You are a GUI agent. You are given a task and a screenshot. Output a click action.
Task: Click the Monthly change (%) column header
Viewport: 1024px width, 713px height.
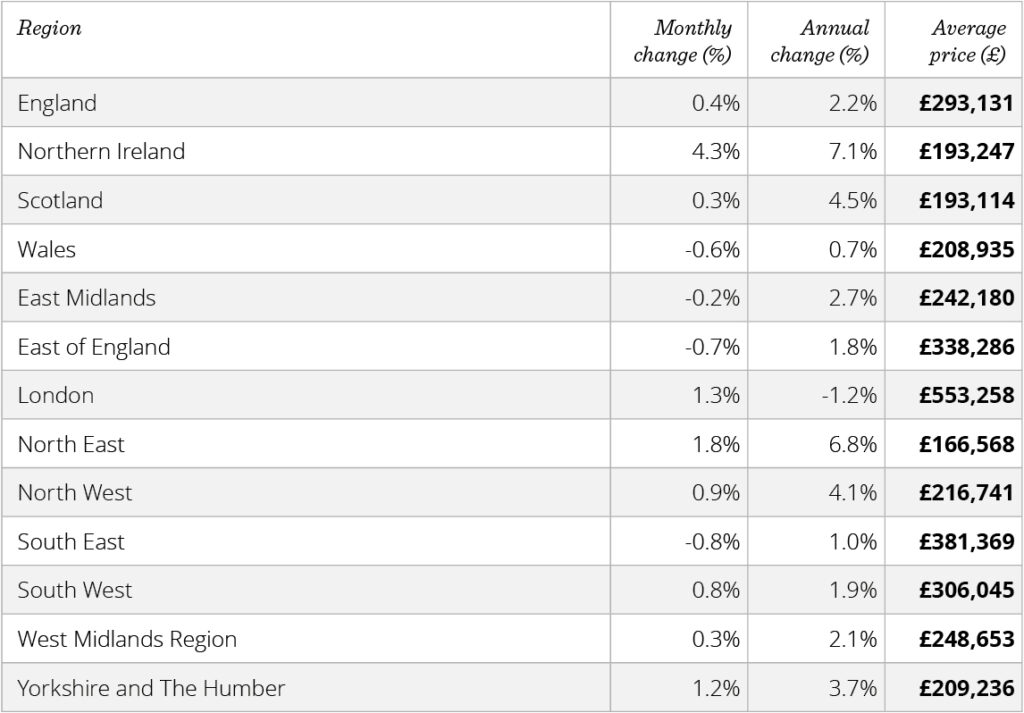[683, 41]
